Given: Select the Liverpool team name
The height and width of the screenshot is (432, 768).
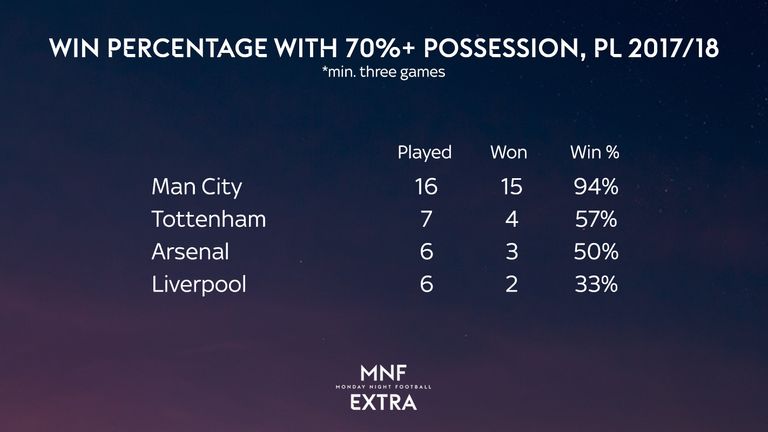Looking at the screenshot, I should point(199,285).
